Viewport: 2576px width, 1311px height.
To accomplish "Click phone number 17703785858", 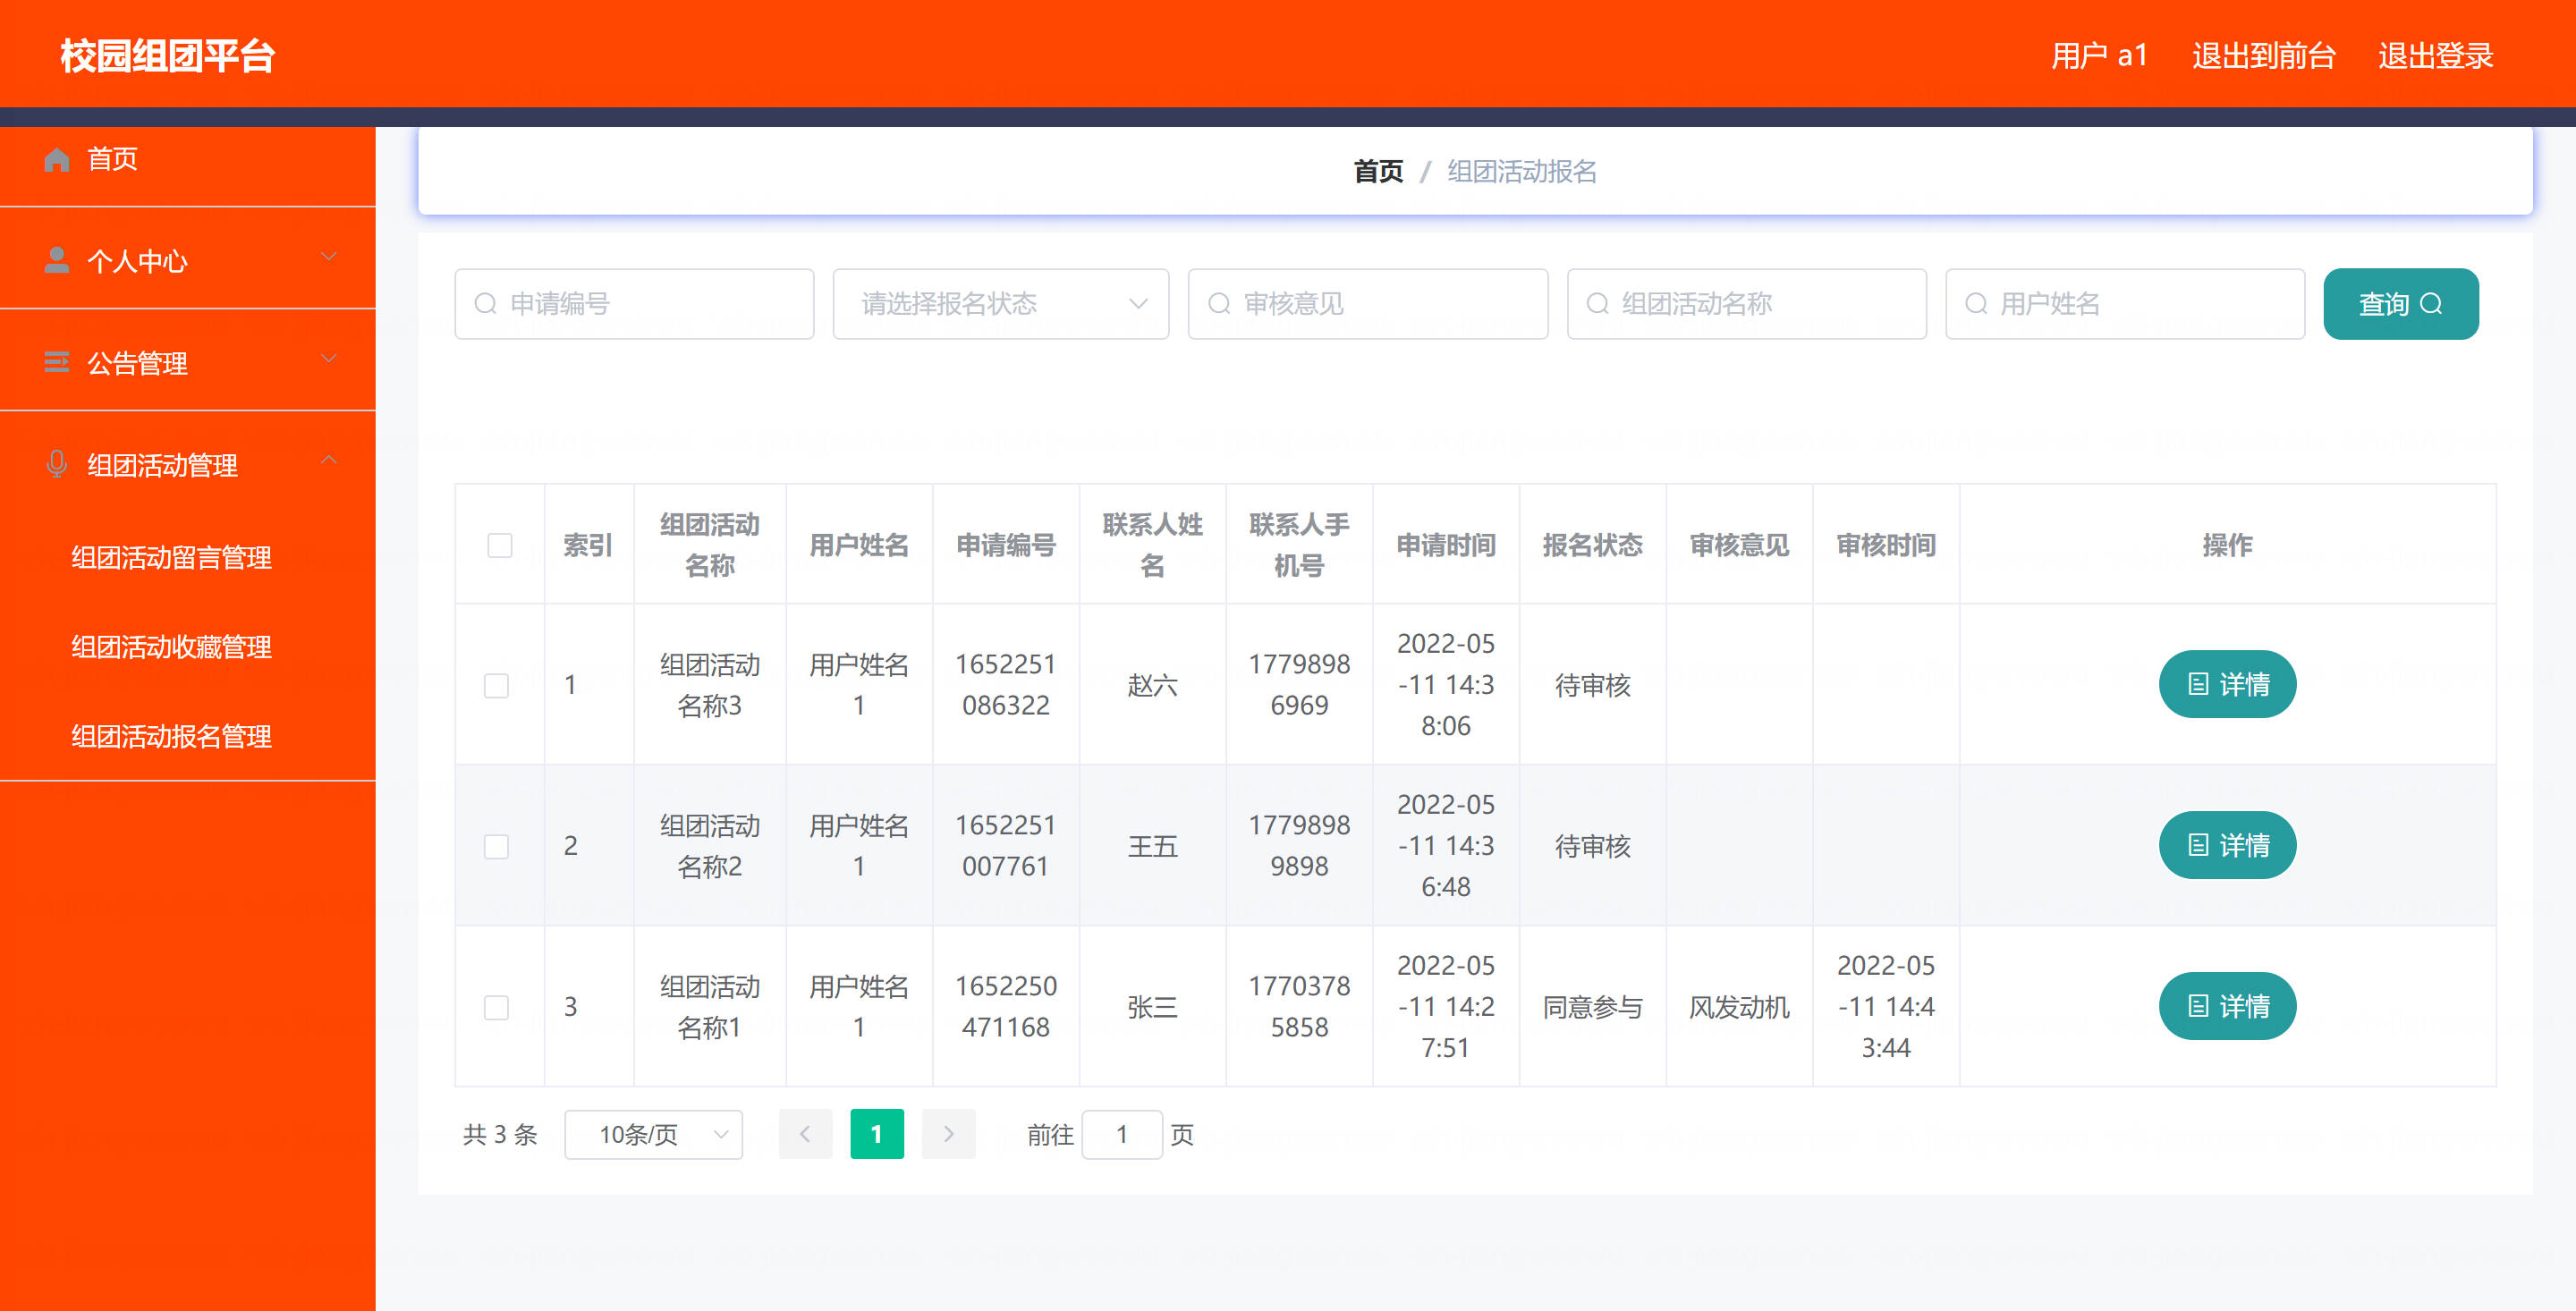I will pos(1299,1006).
